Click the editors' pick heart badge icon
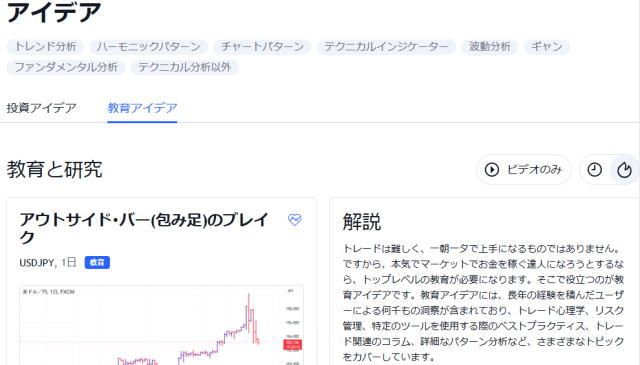The height and width of the screenshot is (365, 640). pyautogui.click(x=295, y=220)
